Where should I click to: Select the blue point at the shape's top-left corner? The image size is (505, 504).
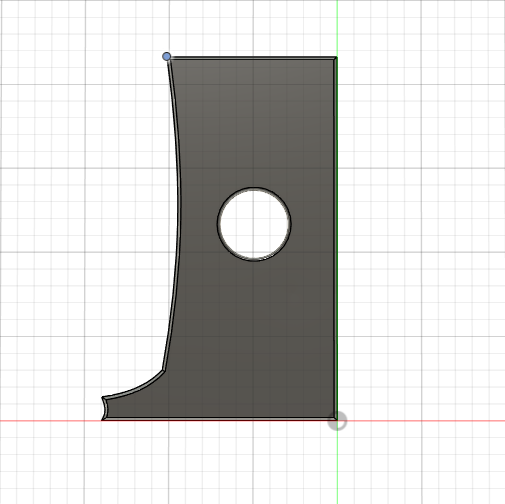coord(167,57)
